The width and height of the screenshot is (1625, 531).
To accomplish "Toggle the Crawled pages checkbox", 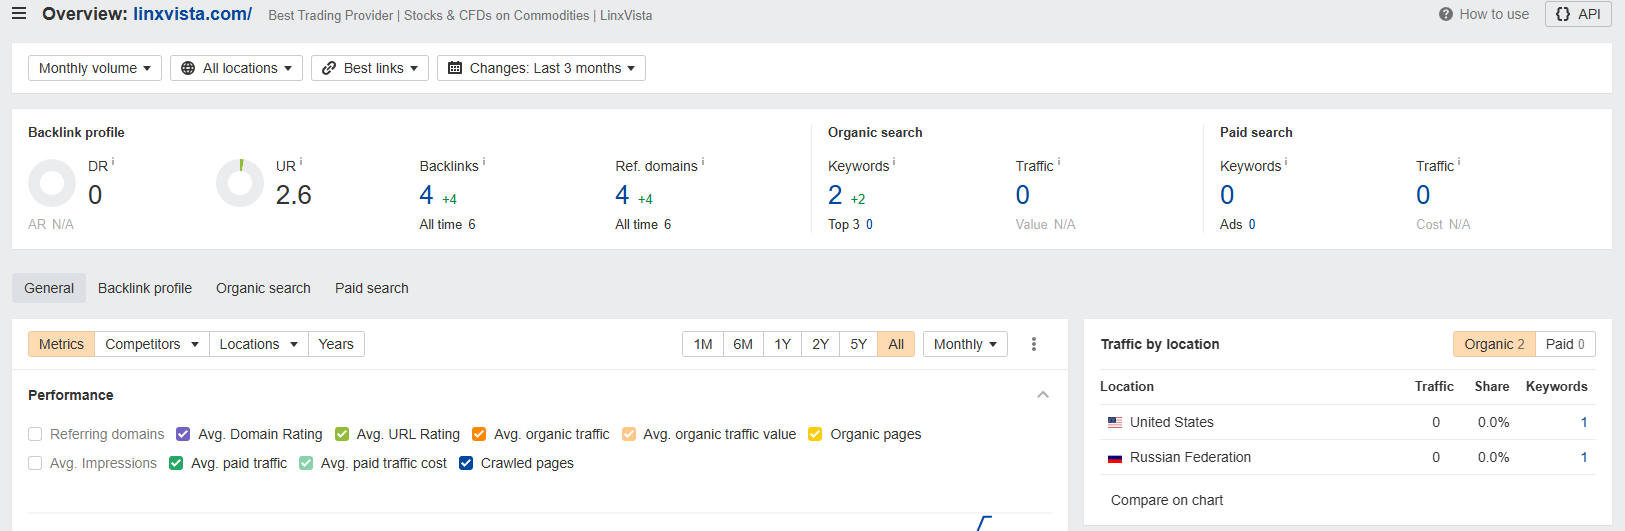I will pyautogui.click(x=466, y=463).
